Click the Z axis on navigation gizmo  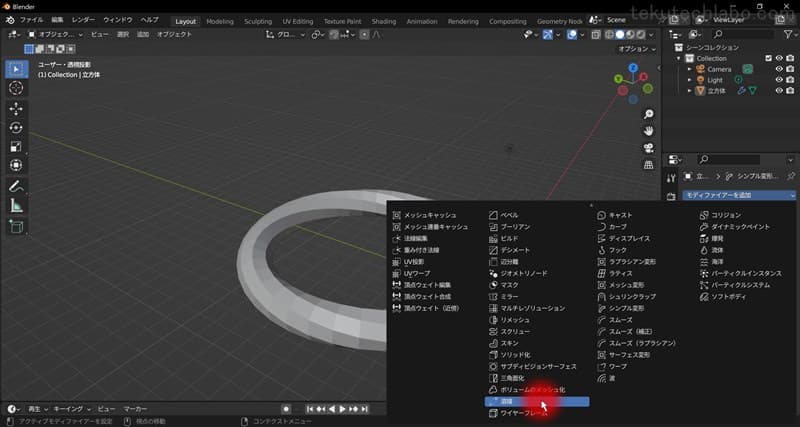[x=633, y=67]
